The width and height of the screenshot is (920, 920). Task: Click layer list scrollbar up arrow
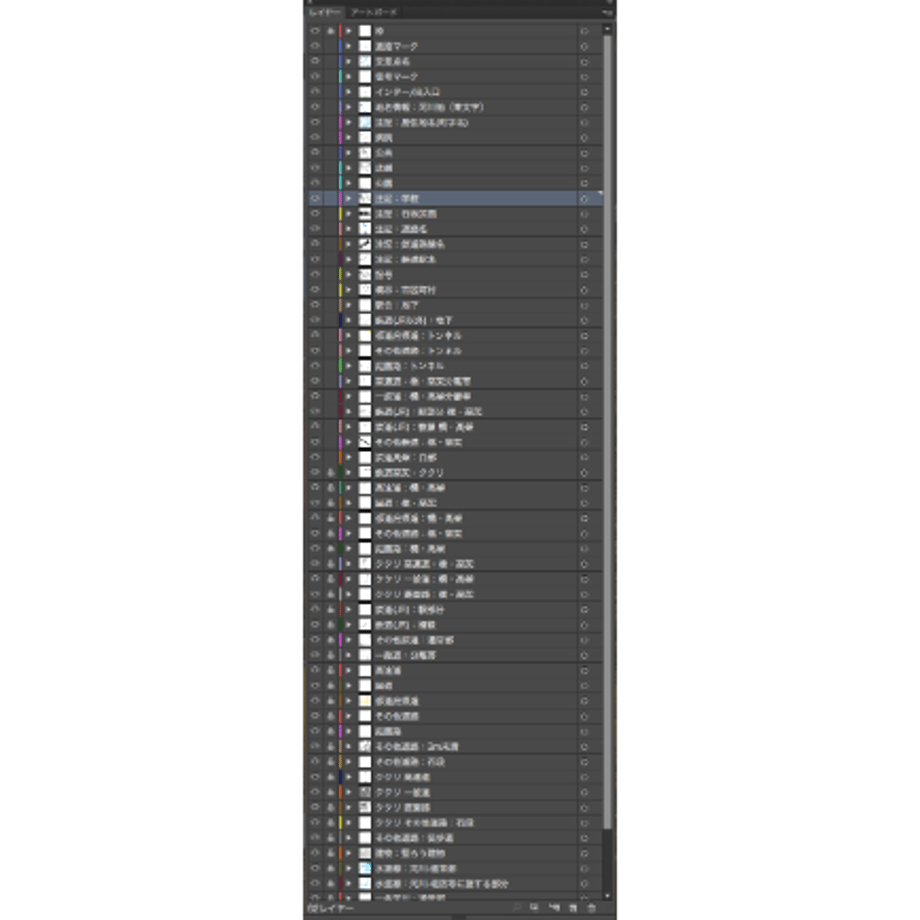[x=607, y=28]
